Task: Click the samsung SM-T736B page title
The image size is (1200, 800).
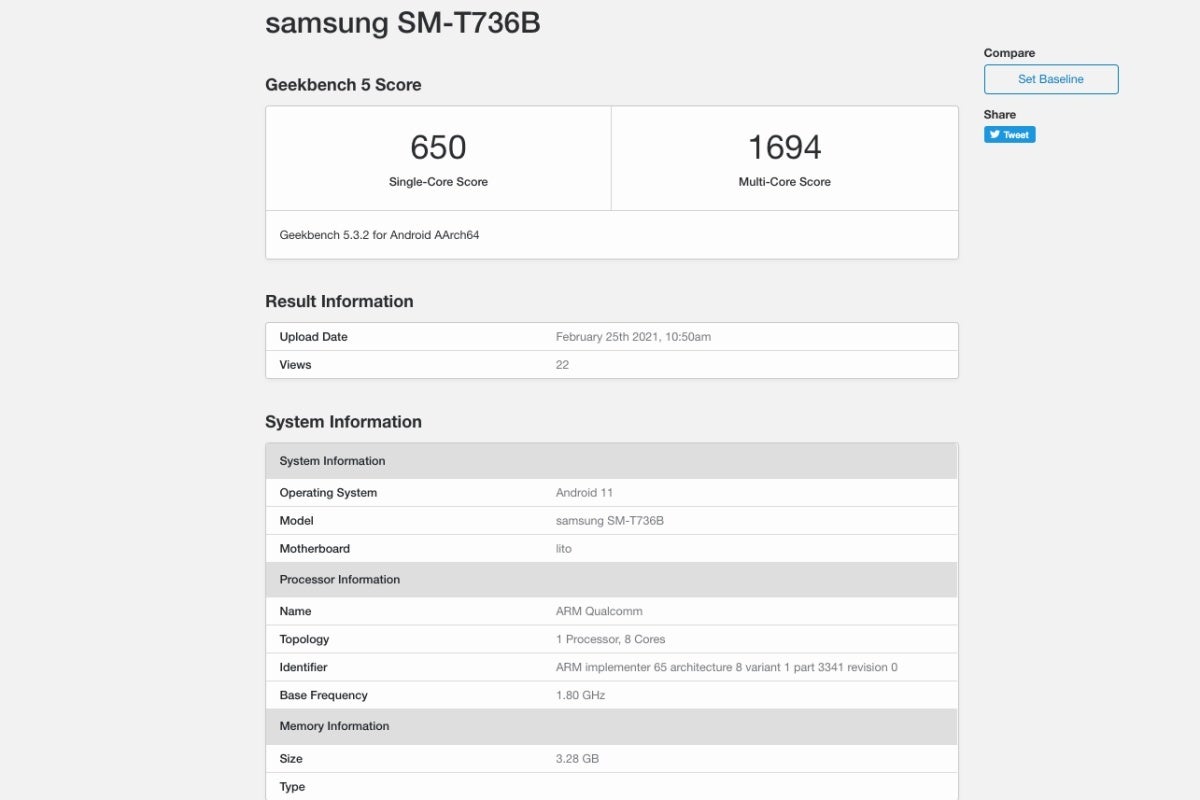Action: click(x=402, y=23)
